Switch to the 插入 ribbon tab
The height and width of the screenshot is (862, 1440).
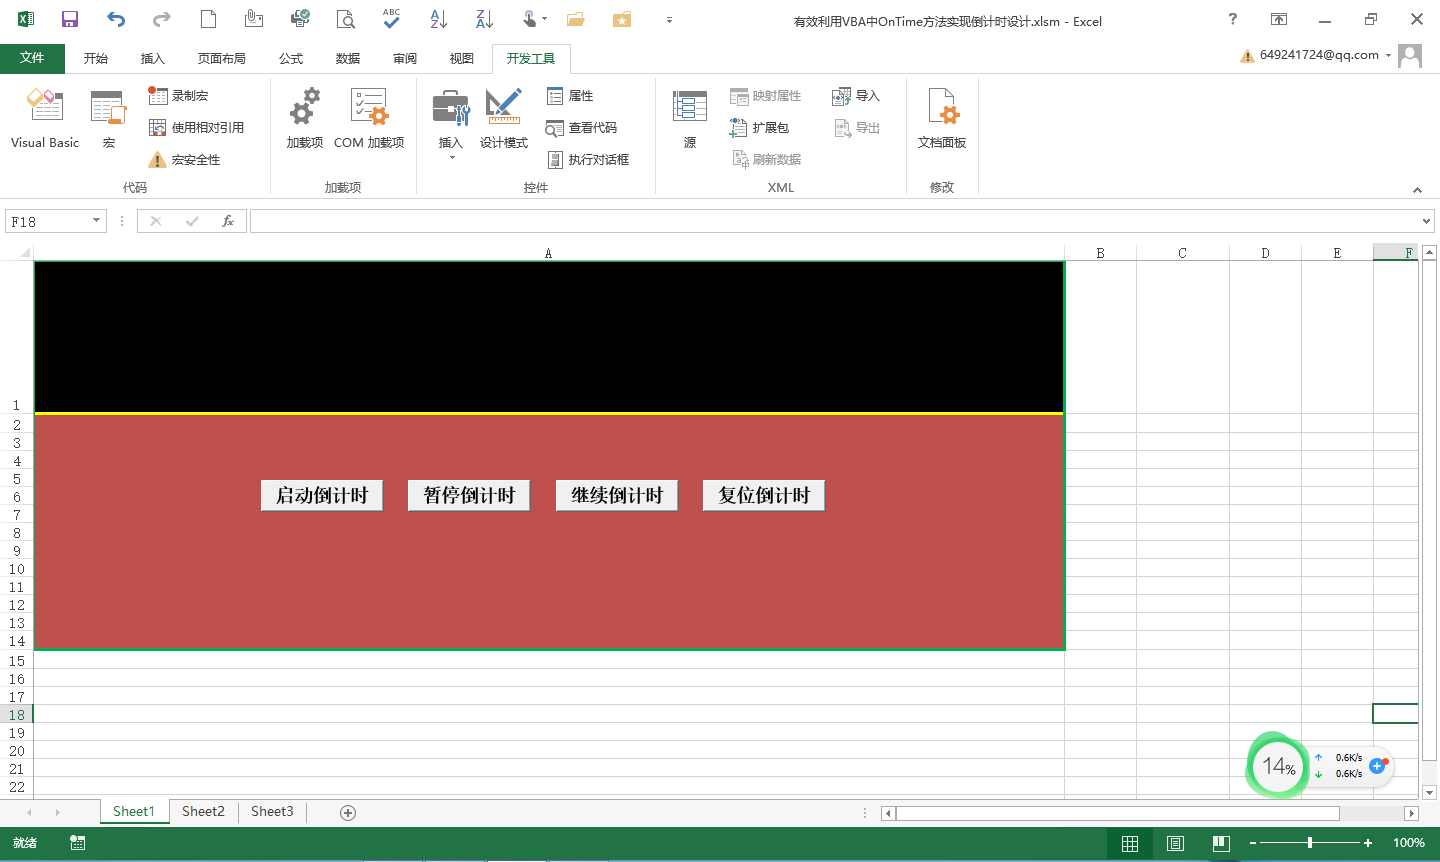[x=153, y=58]
